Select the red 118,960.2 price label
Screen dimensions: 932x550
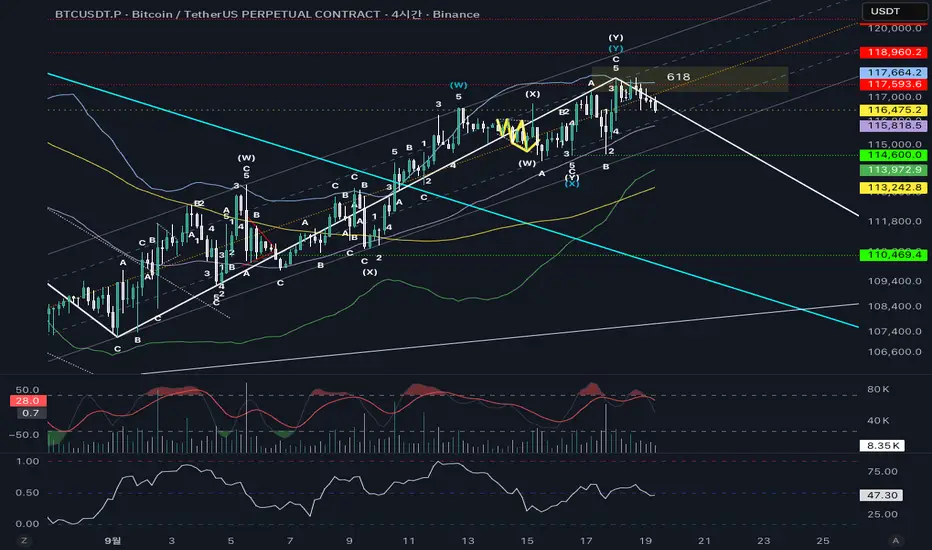point(894,52)
